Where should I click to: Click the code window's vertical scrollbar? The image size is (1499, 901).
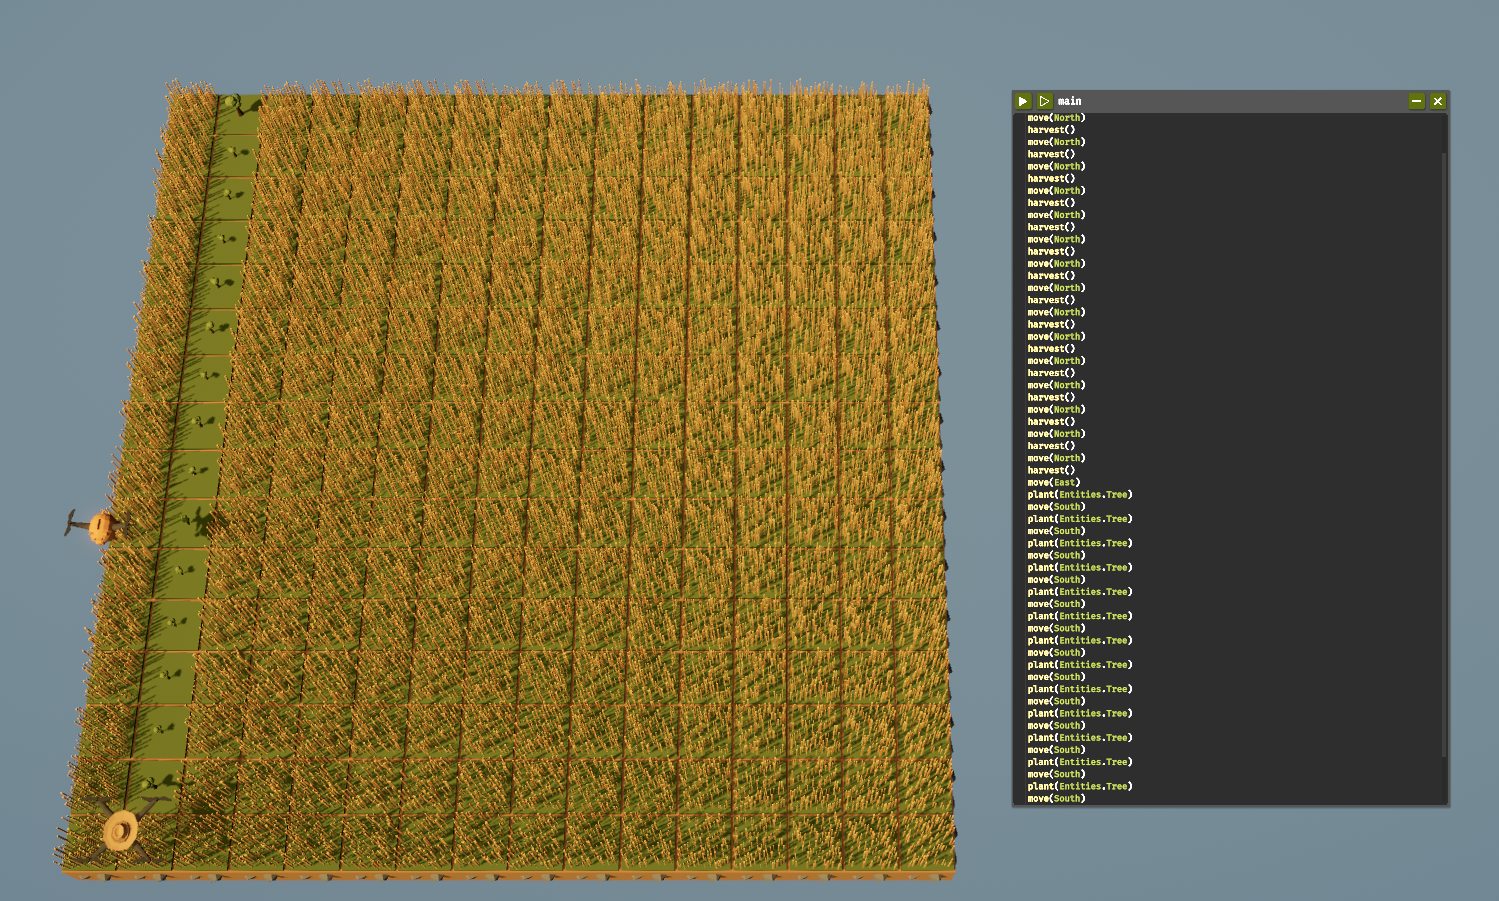pos(1445,455)
